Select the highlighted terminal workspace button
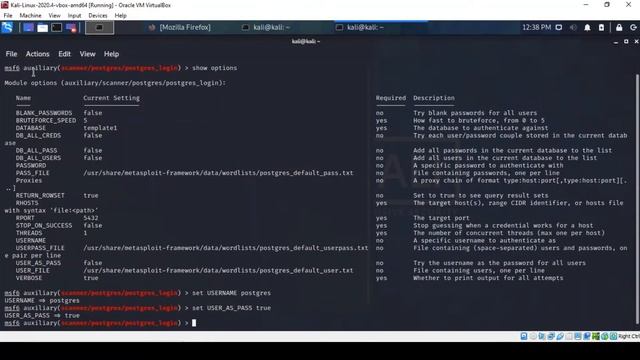 [100, 27]
